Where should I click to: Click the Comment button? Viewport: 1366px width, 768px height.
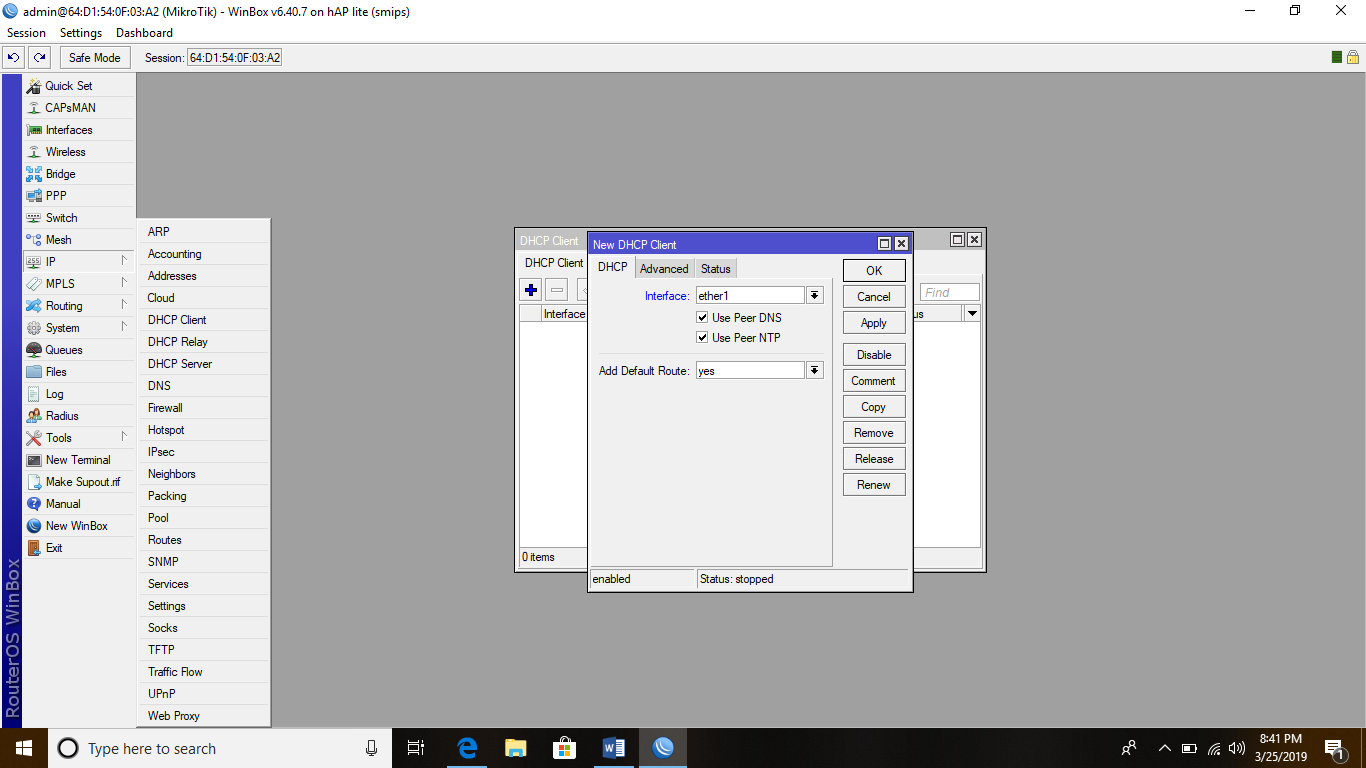pyautogui.click(x=874, y=381)
